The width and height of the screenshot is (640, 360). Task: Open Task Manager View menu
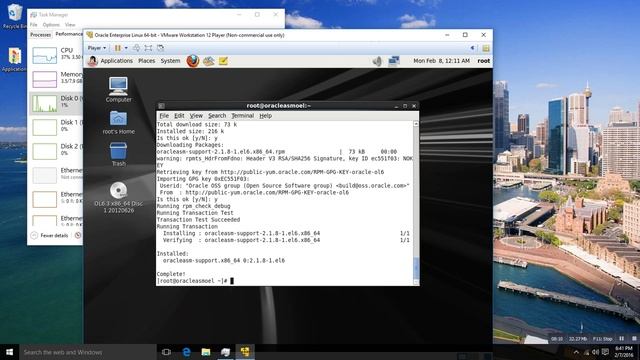click(x=70, y=25)
